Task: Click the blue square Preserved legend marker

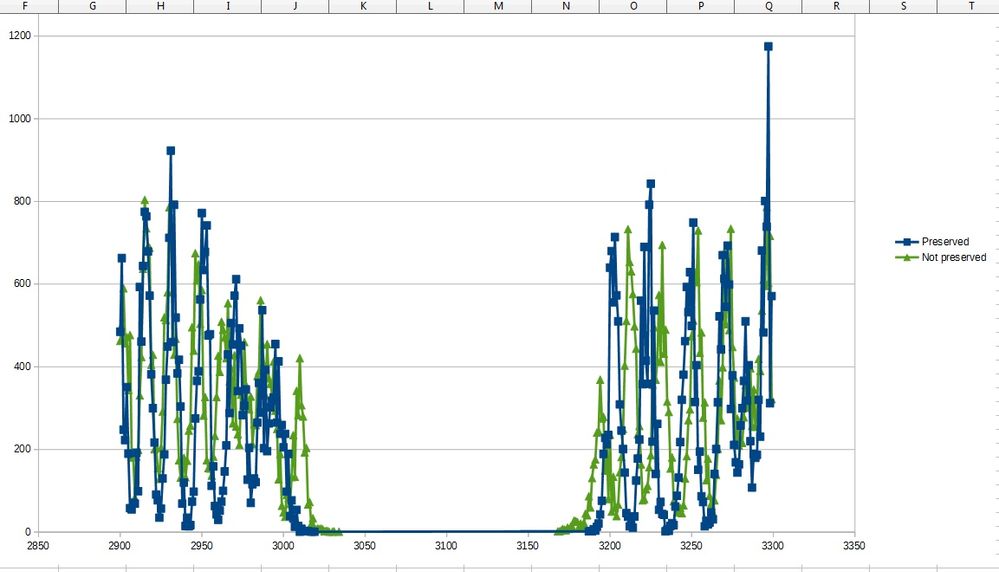Action: [907, 242]
